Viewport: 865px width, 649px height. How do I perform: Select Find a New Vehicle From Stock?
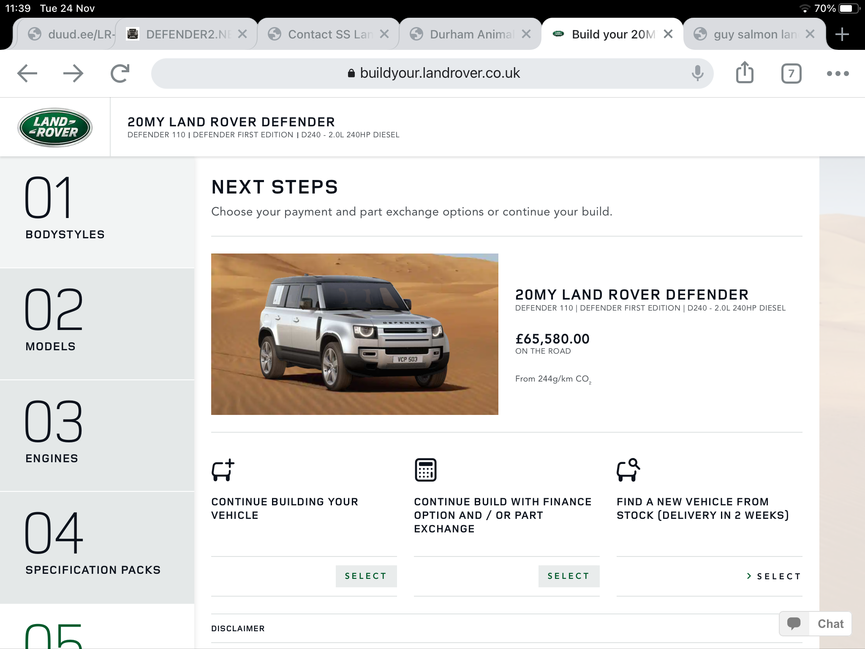(773, 576)
